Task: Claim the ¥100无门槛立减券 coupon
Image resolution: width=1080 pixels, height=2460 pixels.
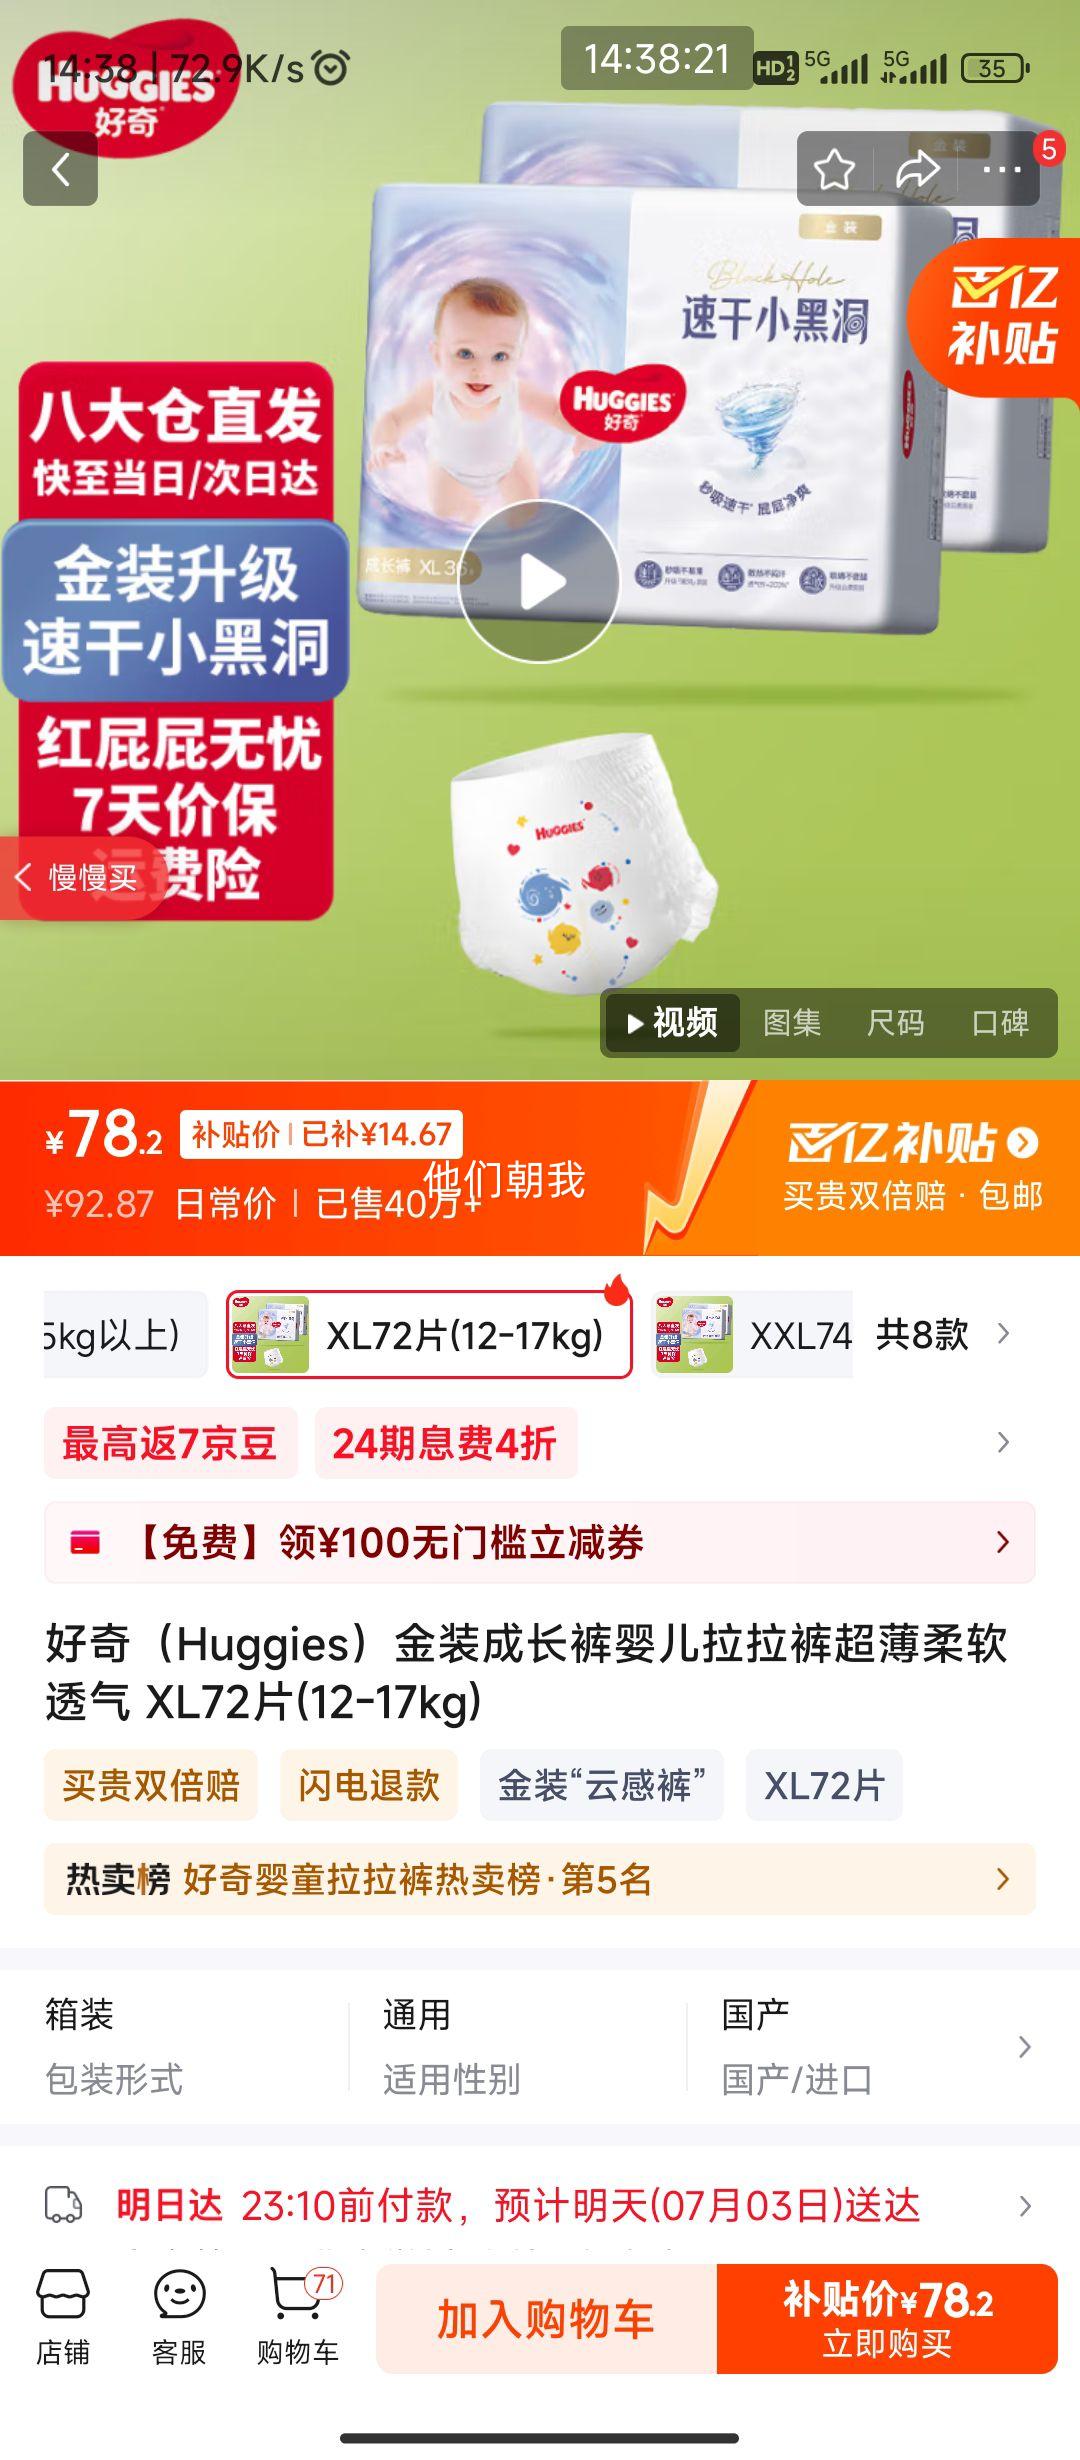Action: pyautogui.click(x=540, y=1542)
